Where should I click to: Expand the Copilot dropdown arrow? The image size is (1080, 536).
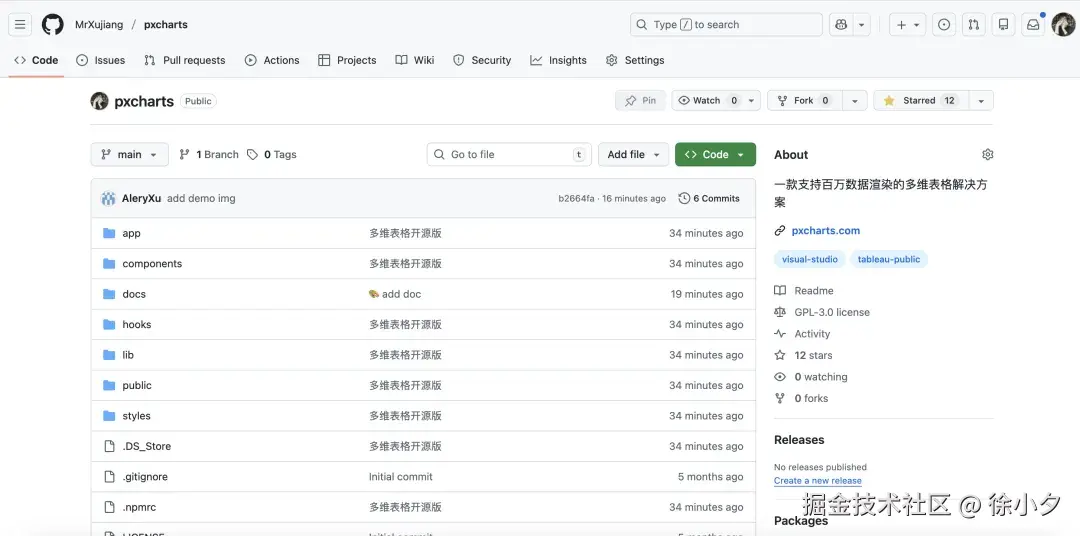(862, 25)
